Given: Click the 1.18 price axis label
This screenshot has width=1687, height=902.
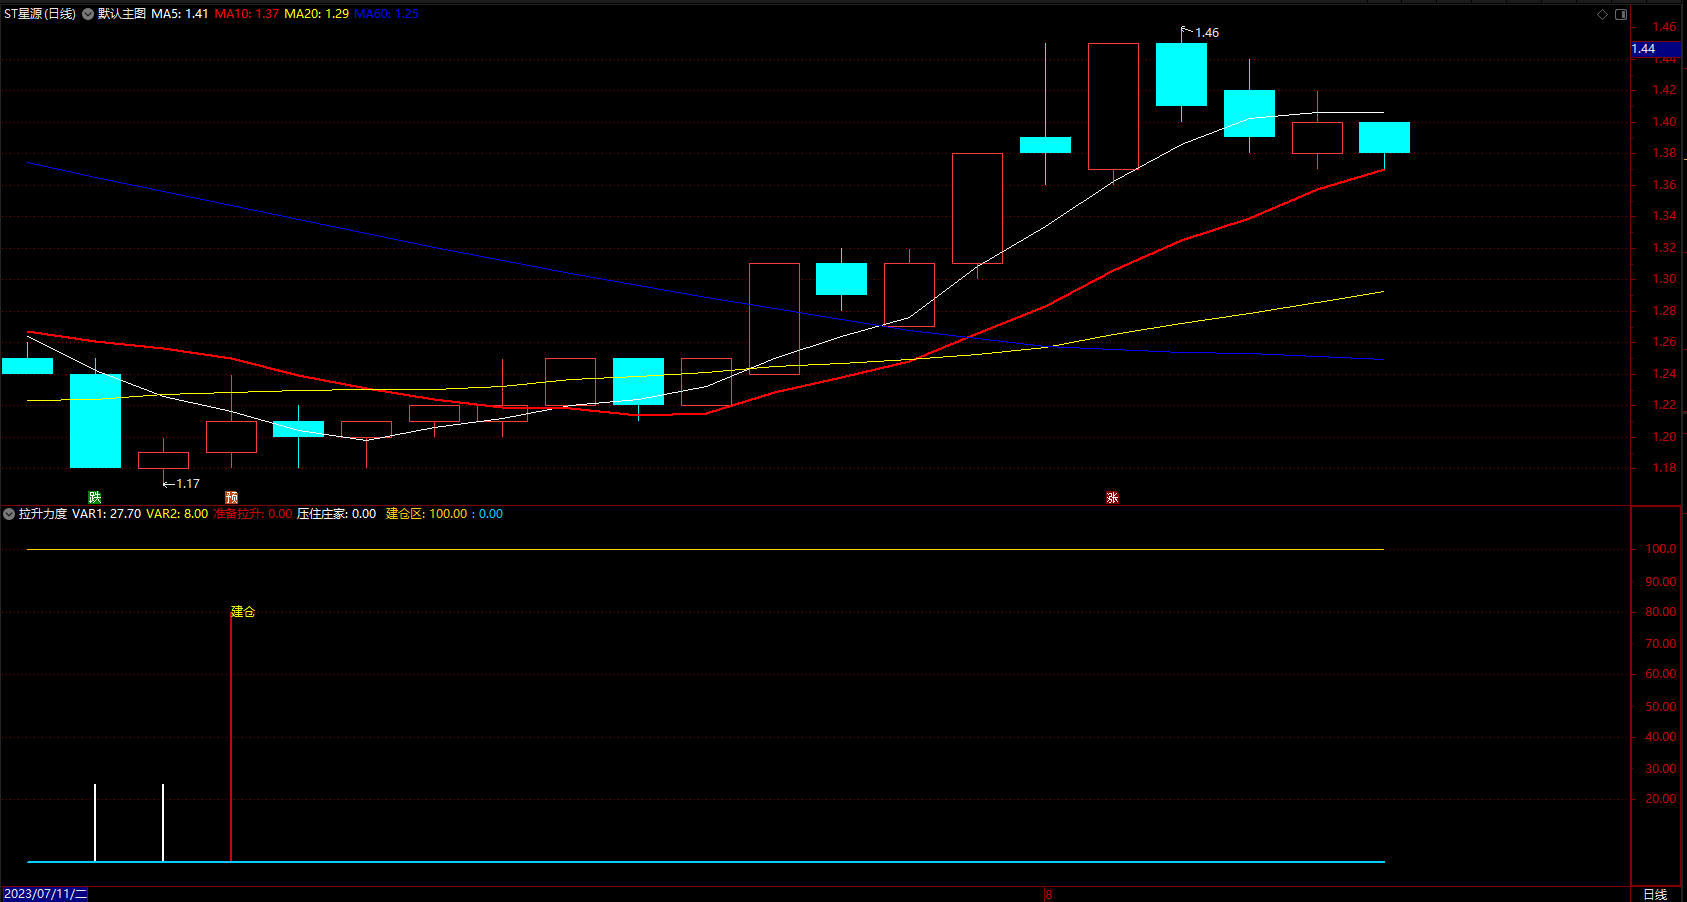Looking at the screenshot, I should pyautogui.click(x=1665, y=468).
